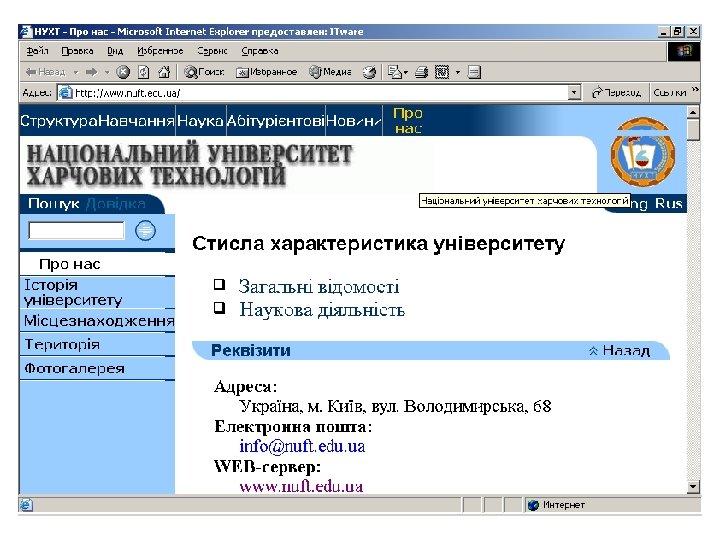The image size is (720, 540).
Task: Open the Back button history dropdown
Action: tap(76, 72)
